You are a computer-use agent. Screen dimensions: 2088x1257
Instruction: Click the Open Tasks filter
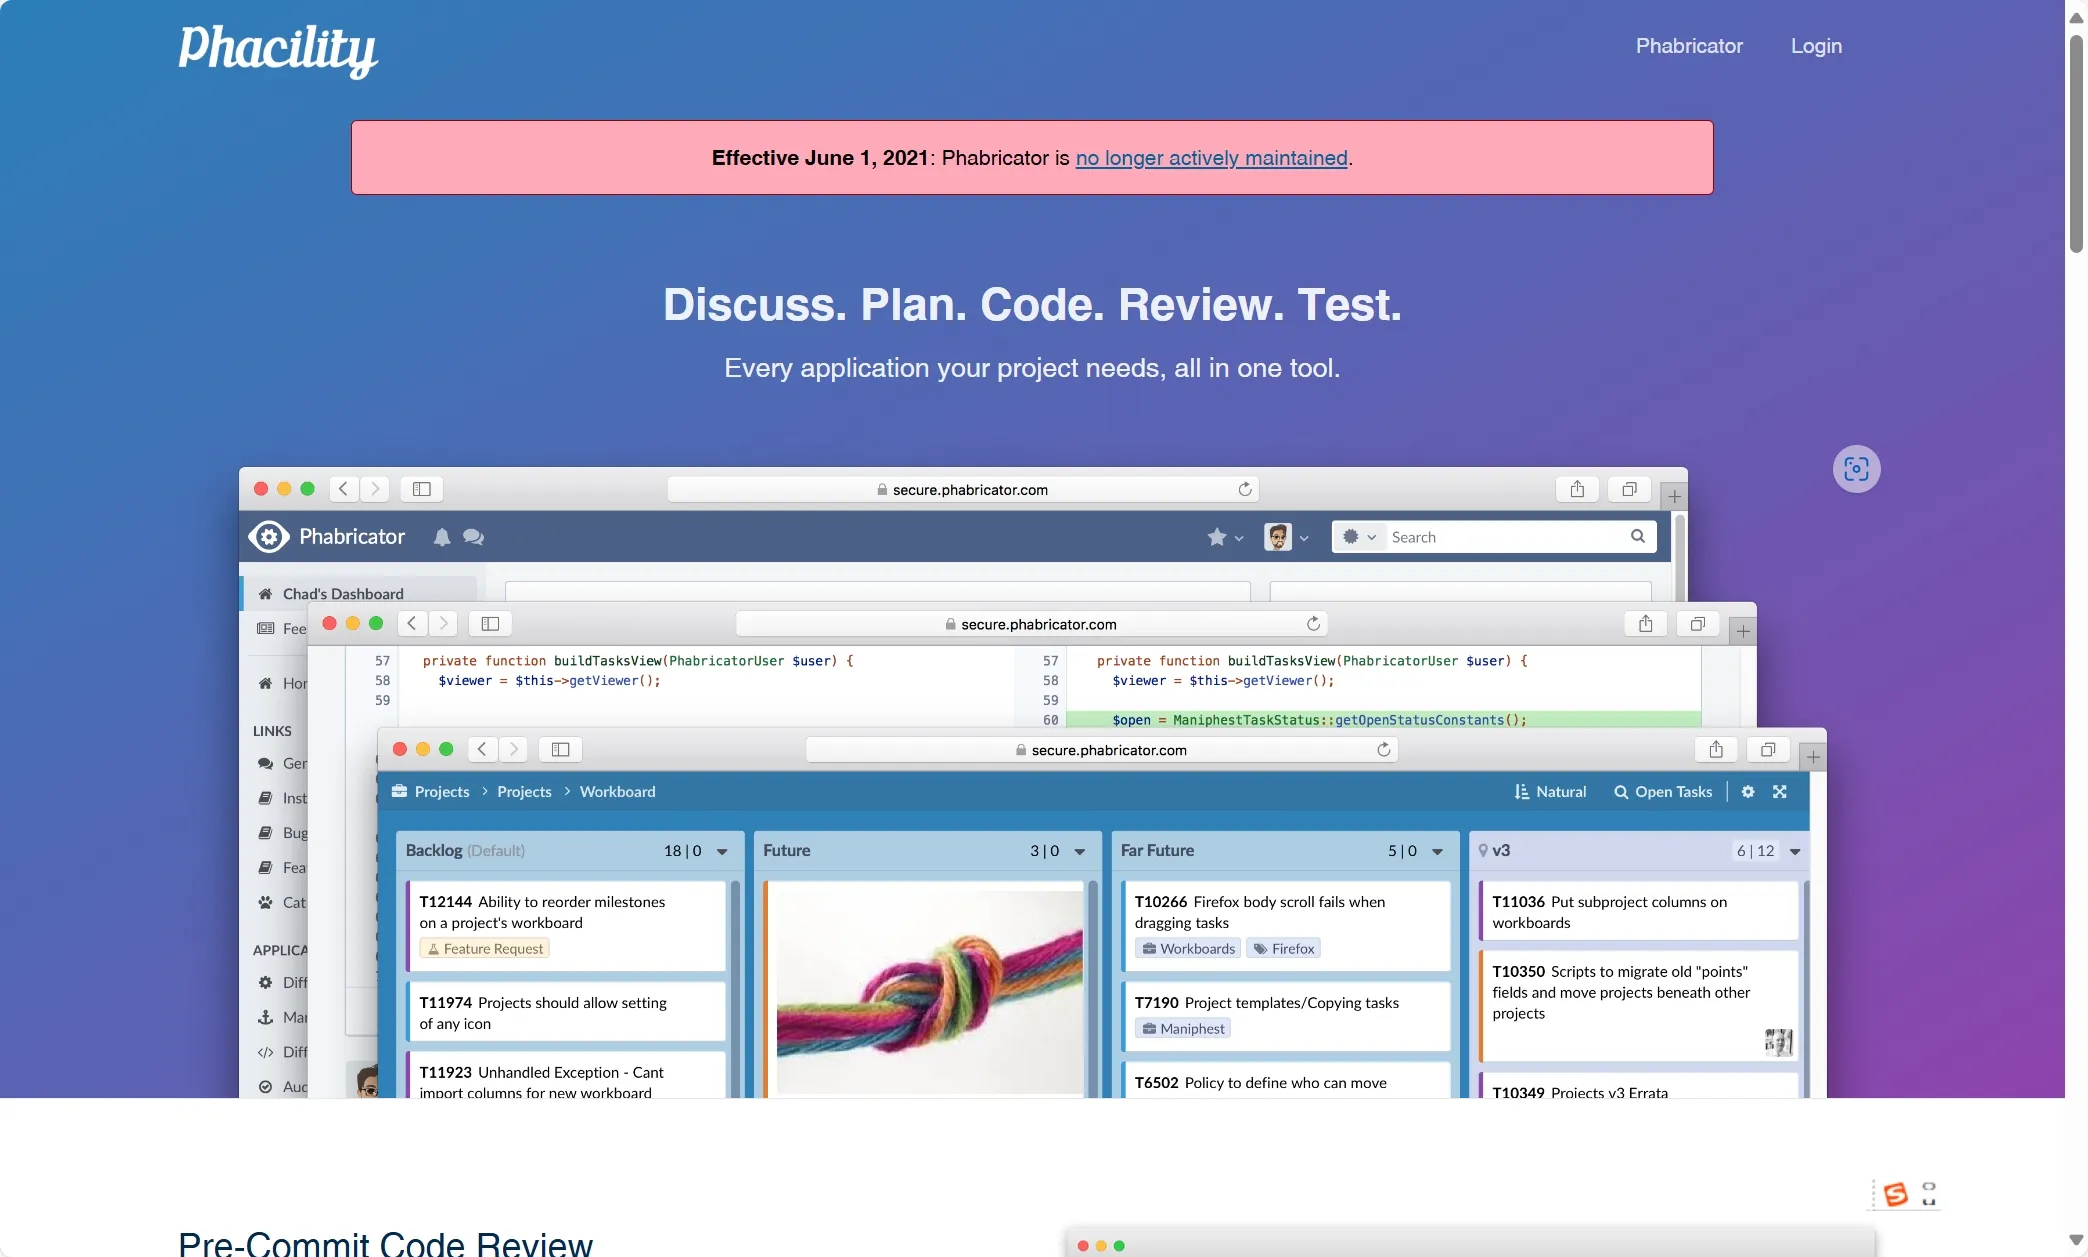(x=1663, y=791)
